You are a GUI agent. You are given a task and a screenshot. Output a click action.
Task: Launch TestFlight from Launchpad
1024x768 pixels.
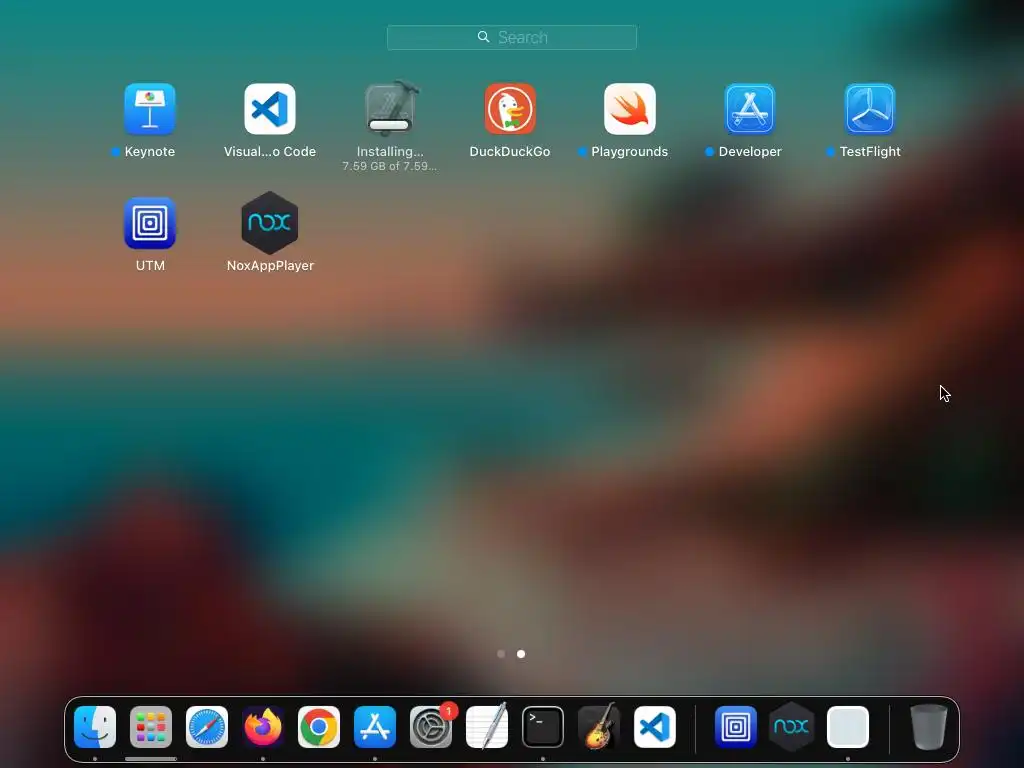tap(870, 109)
